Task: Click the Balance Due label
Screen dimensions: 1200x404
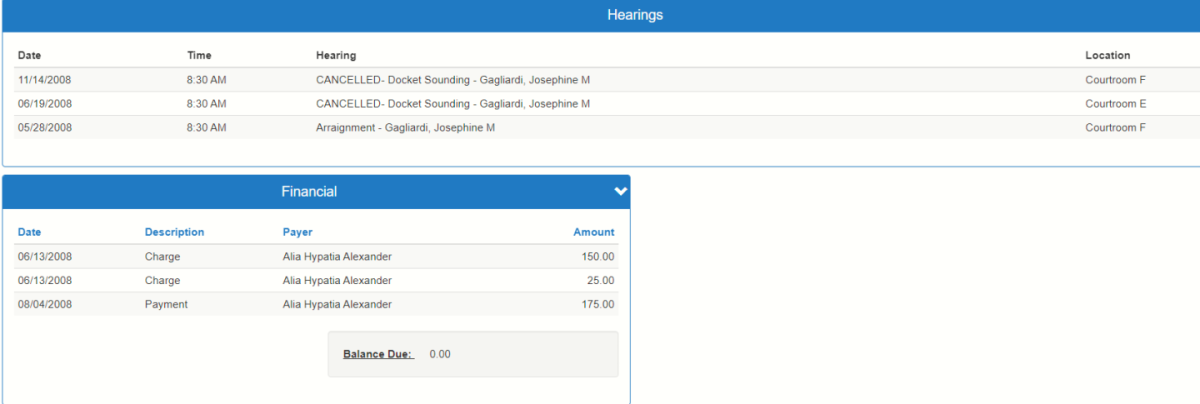Action: (378, 354)
